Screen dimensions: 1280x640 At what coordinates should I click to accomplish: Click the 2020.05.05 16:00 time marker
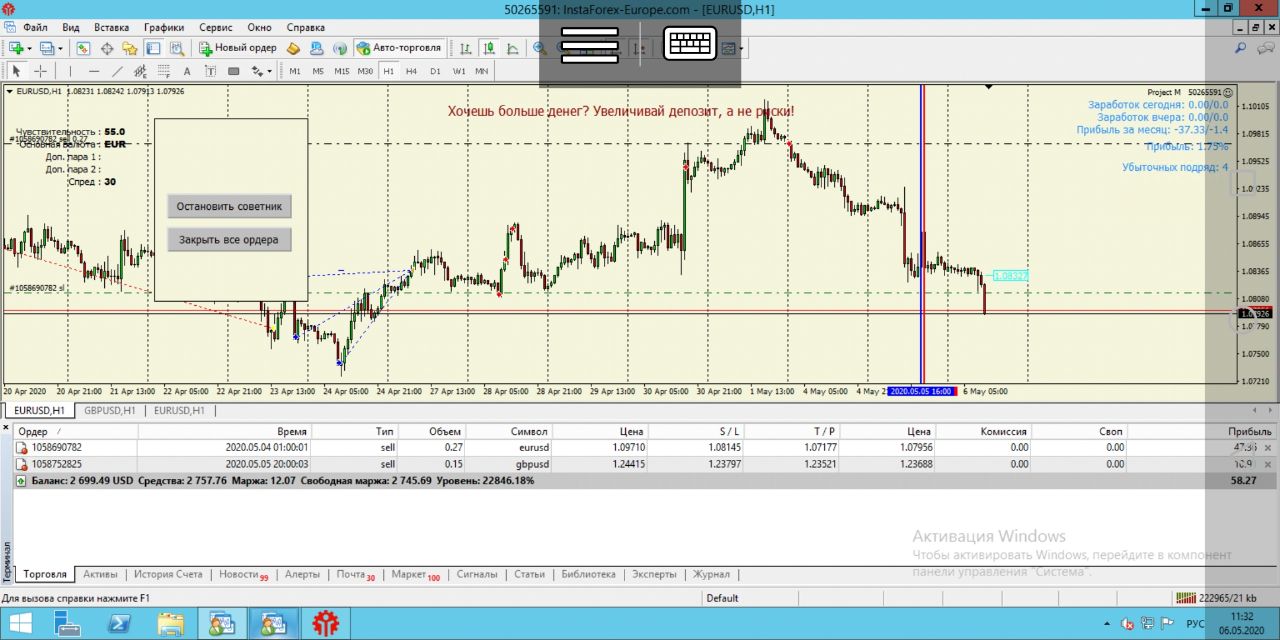[x=920, y=391]
